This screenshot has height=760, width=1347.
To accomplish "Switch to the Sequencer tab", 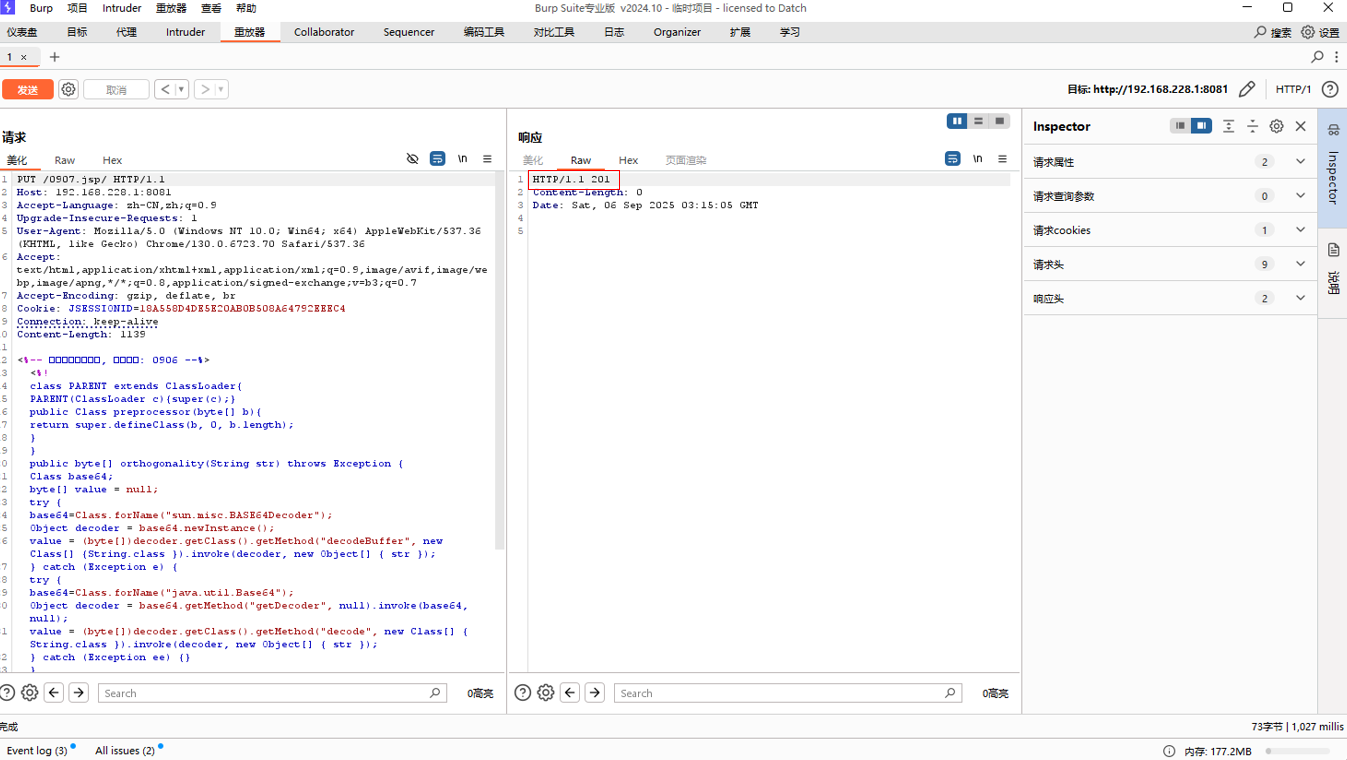I will pos(409,32).
